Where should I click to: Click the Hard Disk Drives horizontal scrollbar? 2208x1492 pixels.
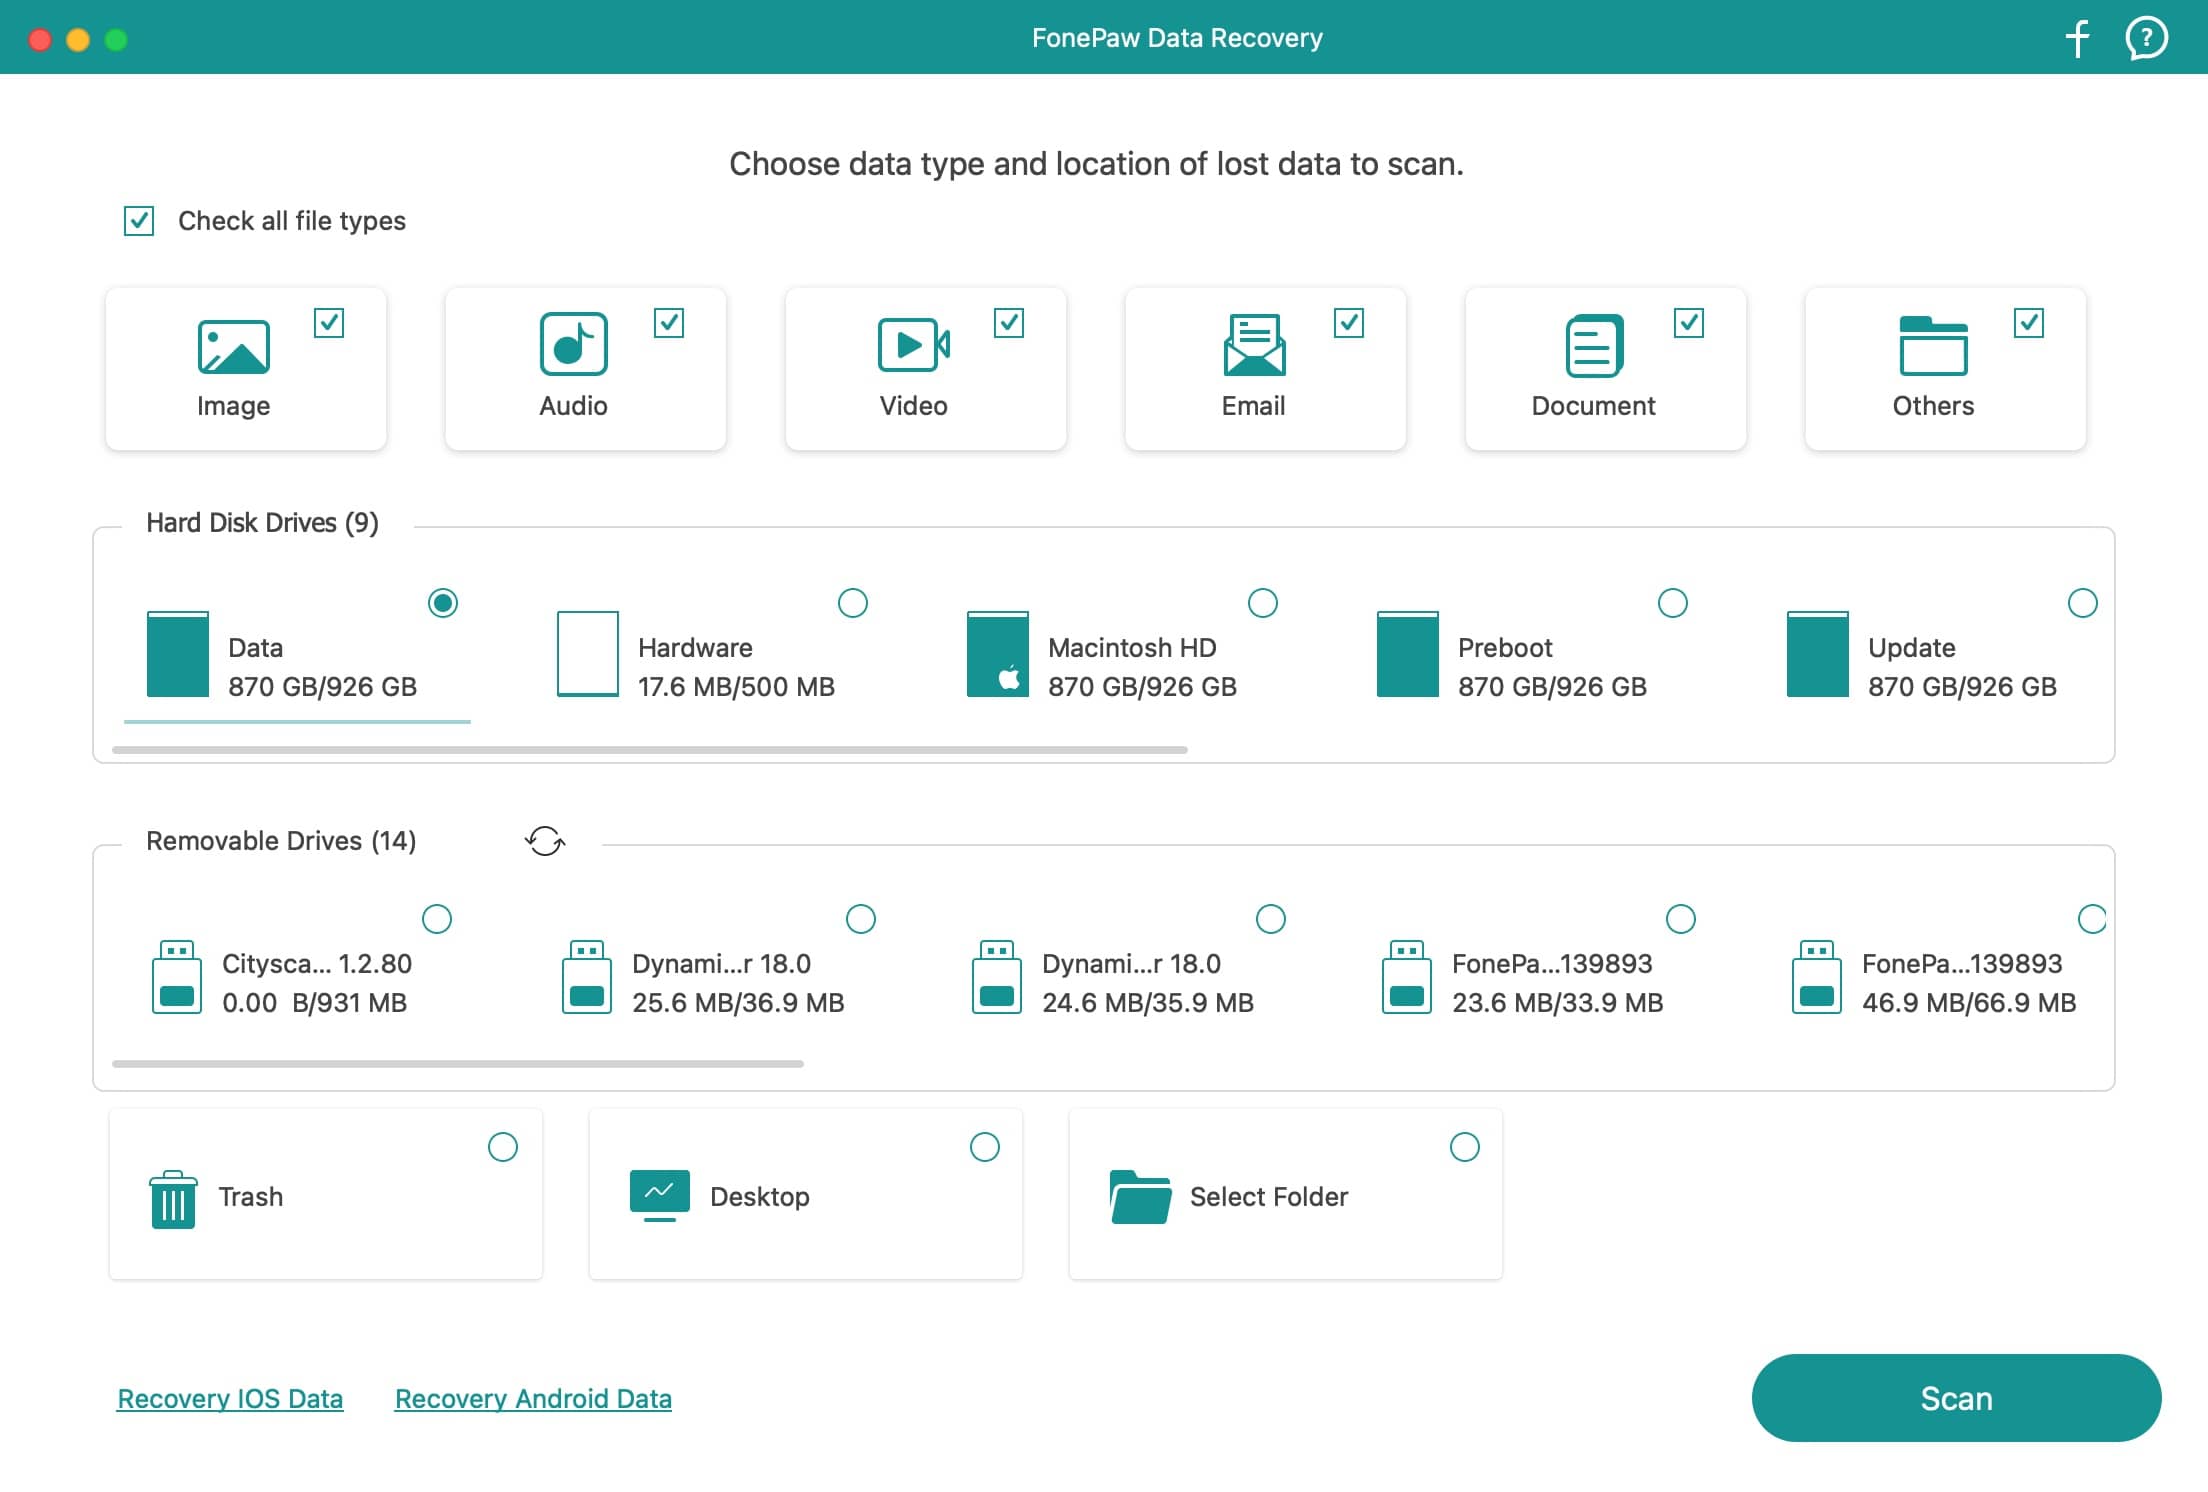[x=650, y=749]
